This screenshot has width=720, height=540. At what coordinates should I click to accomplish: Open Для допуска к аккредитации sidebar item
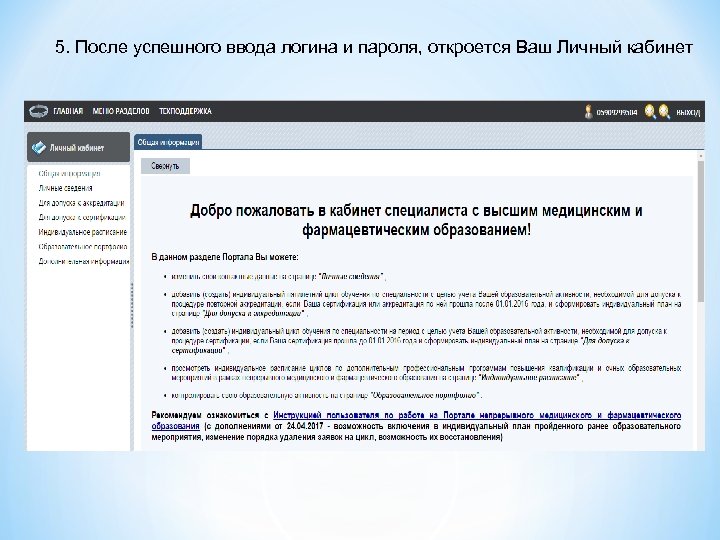(81, 202)
